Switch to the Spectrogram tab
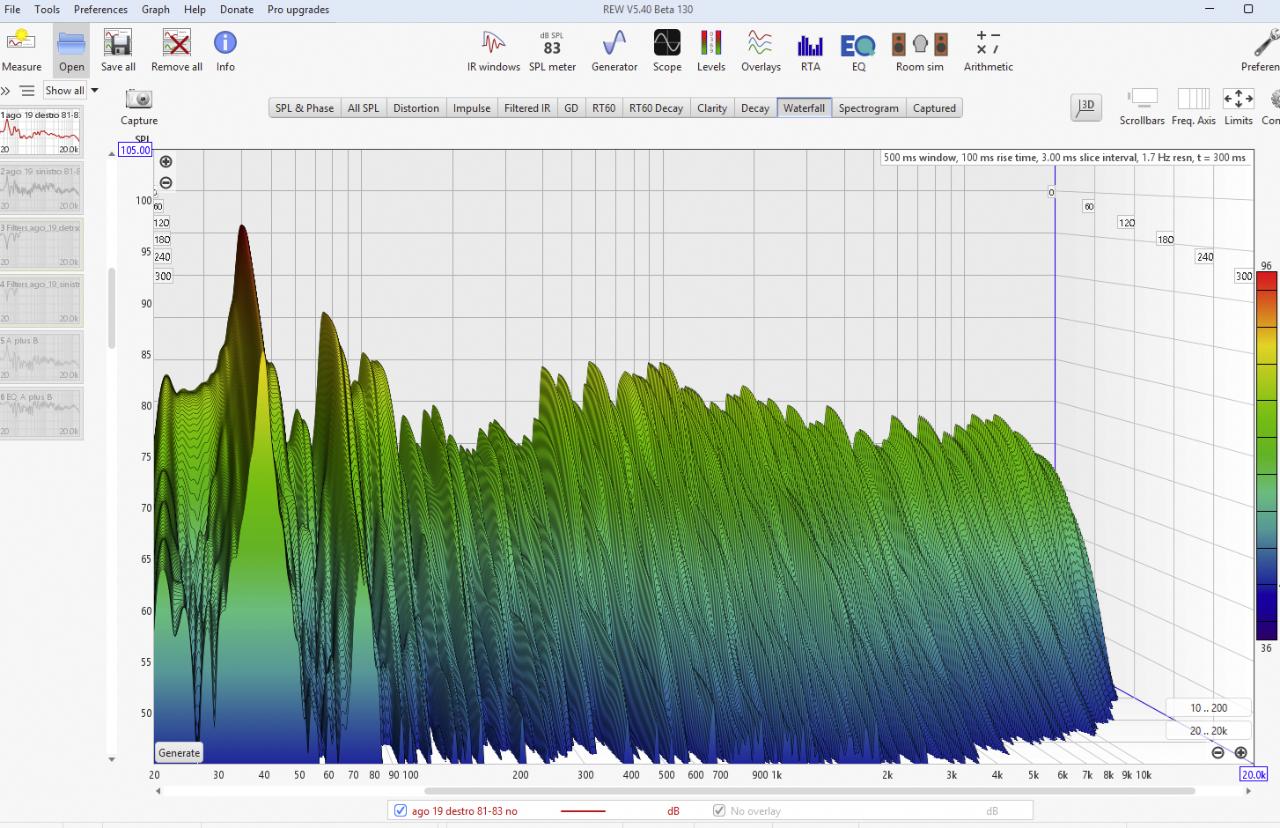Viewport: 1280px width, 828px height. coord(869,108)
